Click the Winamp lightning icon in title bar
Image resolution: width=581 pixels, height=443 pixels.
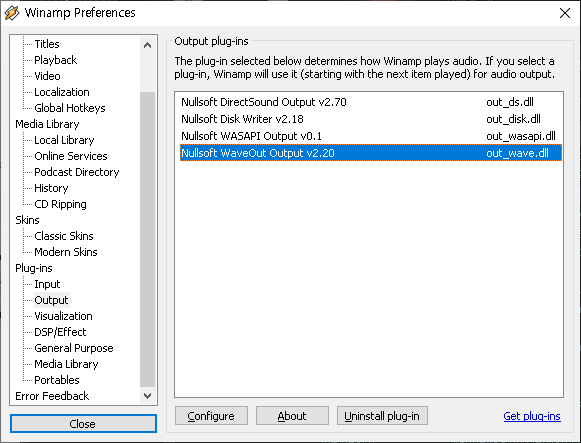pos(11,13)
